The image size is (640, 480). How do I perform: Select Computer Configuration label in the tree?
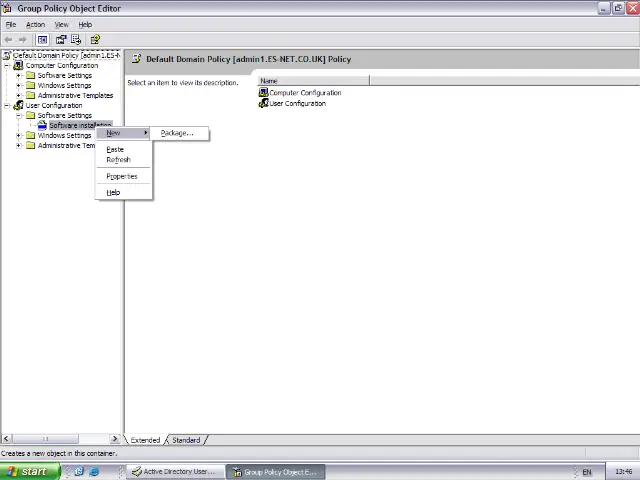(62, 65)
